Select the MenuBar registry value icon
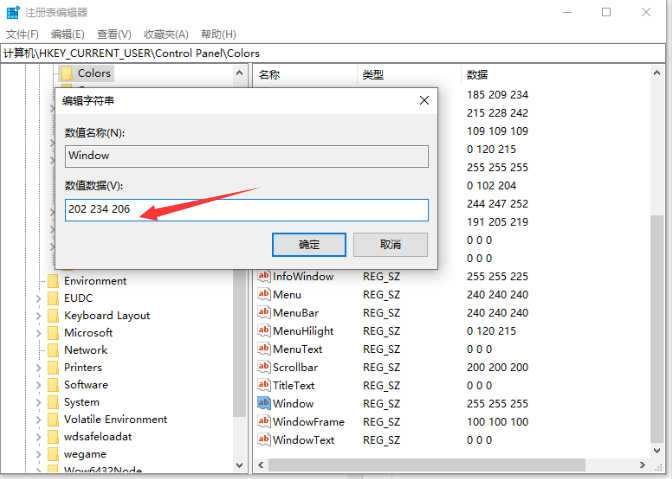 point(264,313)
